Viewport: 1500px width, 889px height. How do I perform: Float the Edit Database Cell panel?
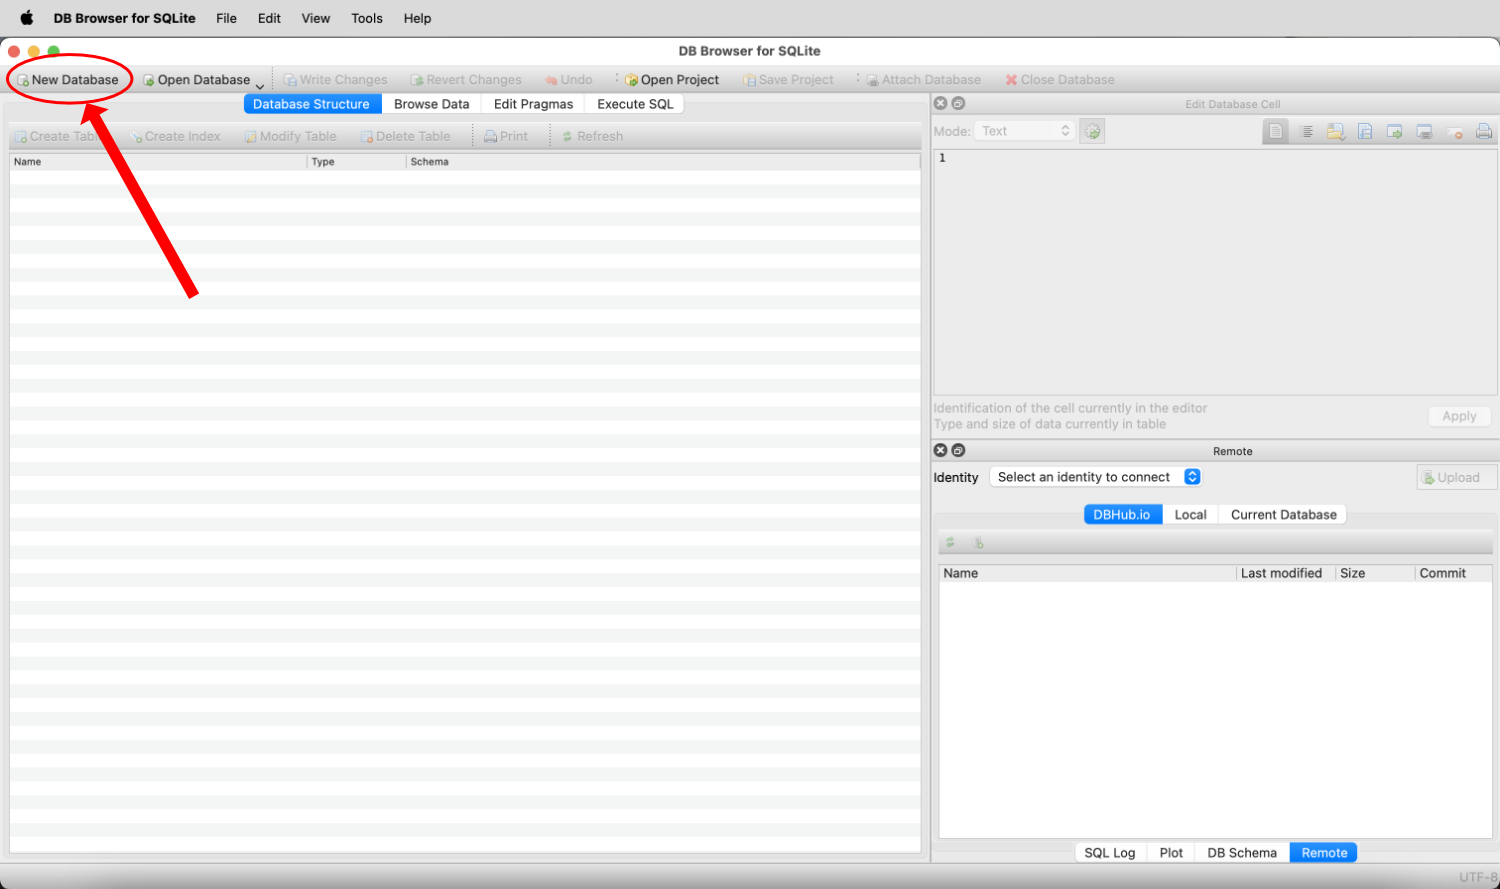tap(958, 104)
